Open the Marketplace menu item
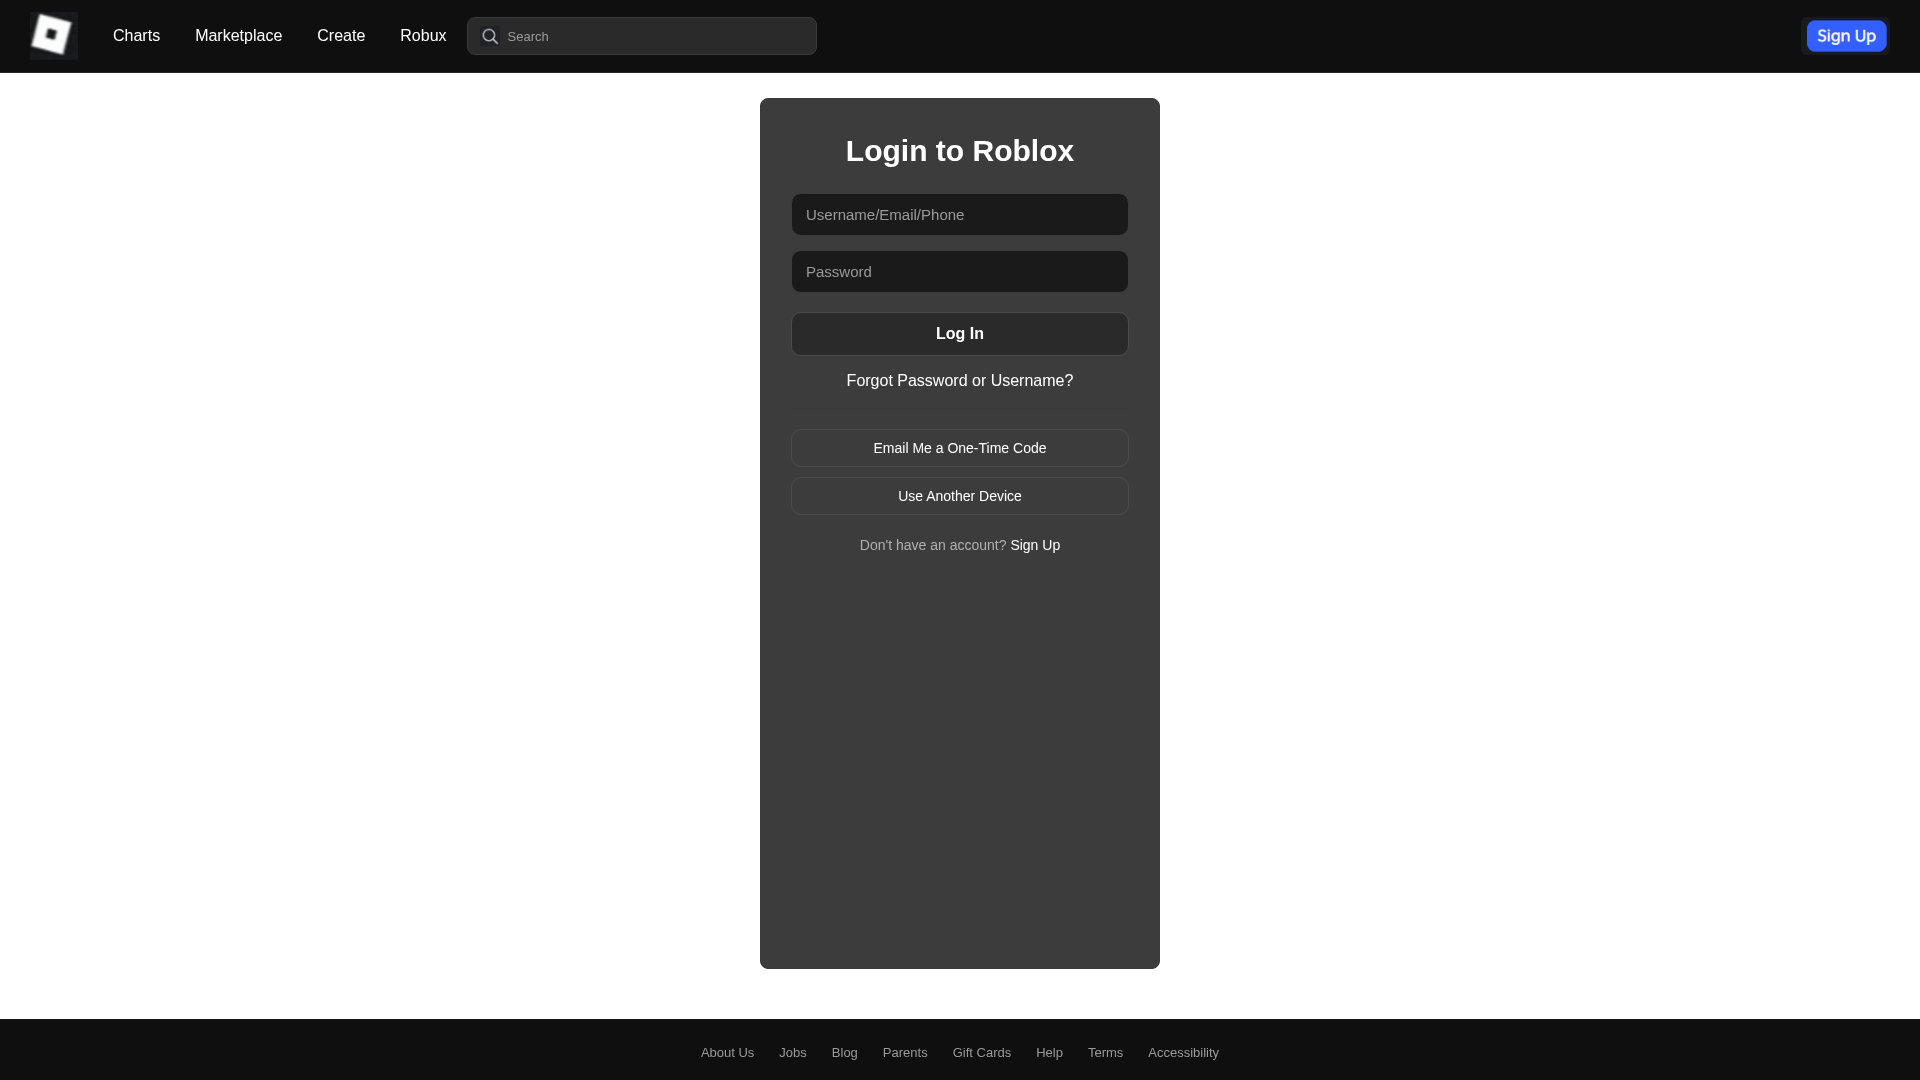The image size is (1920, 1080). (x=238, y=36)
